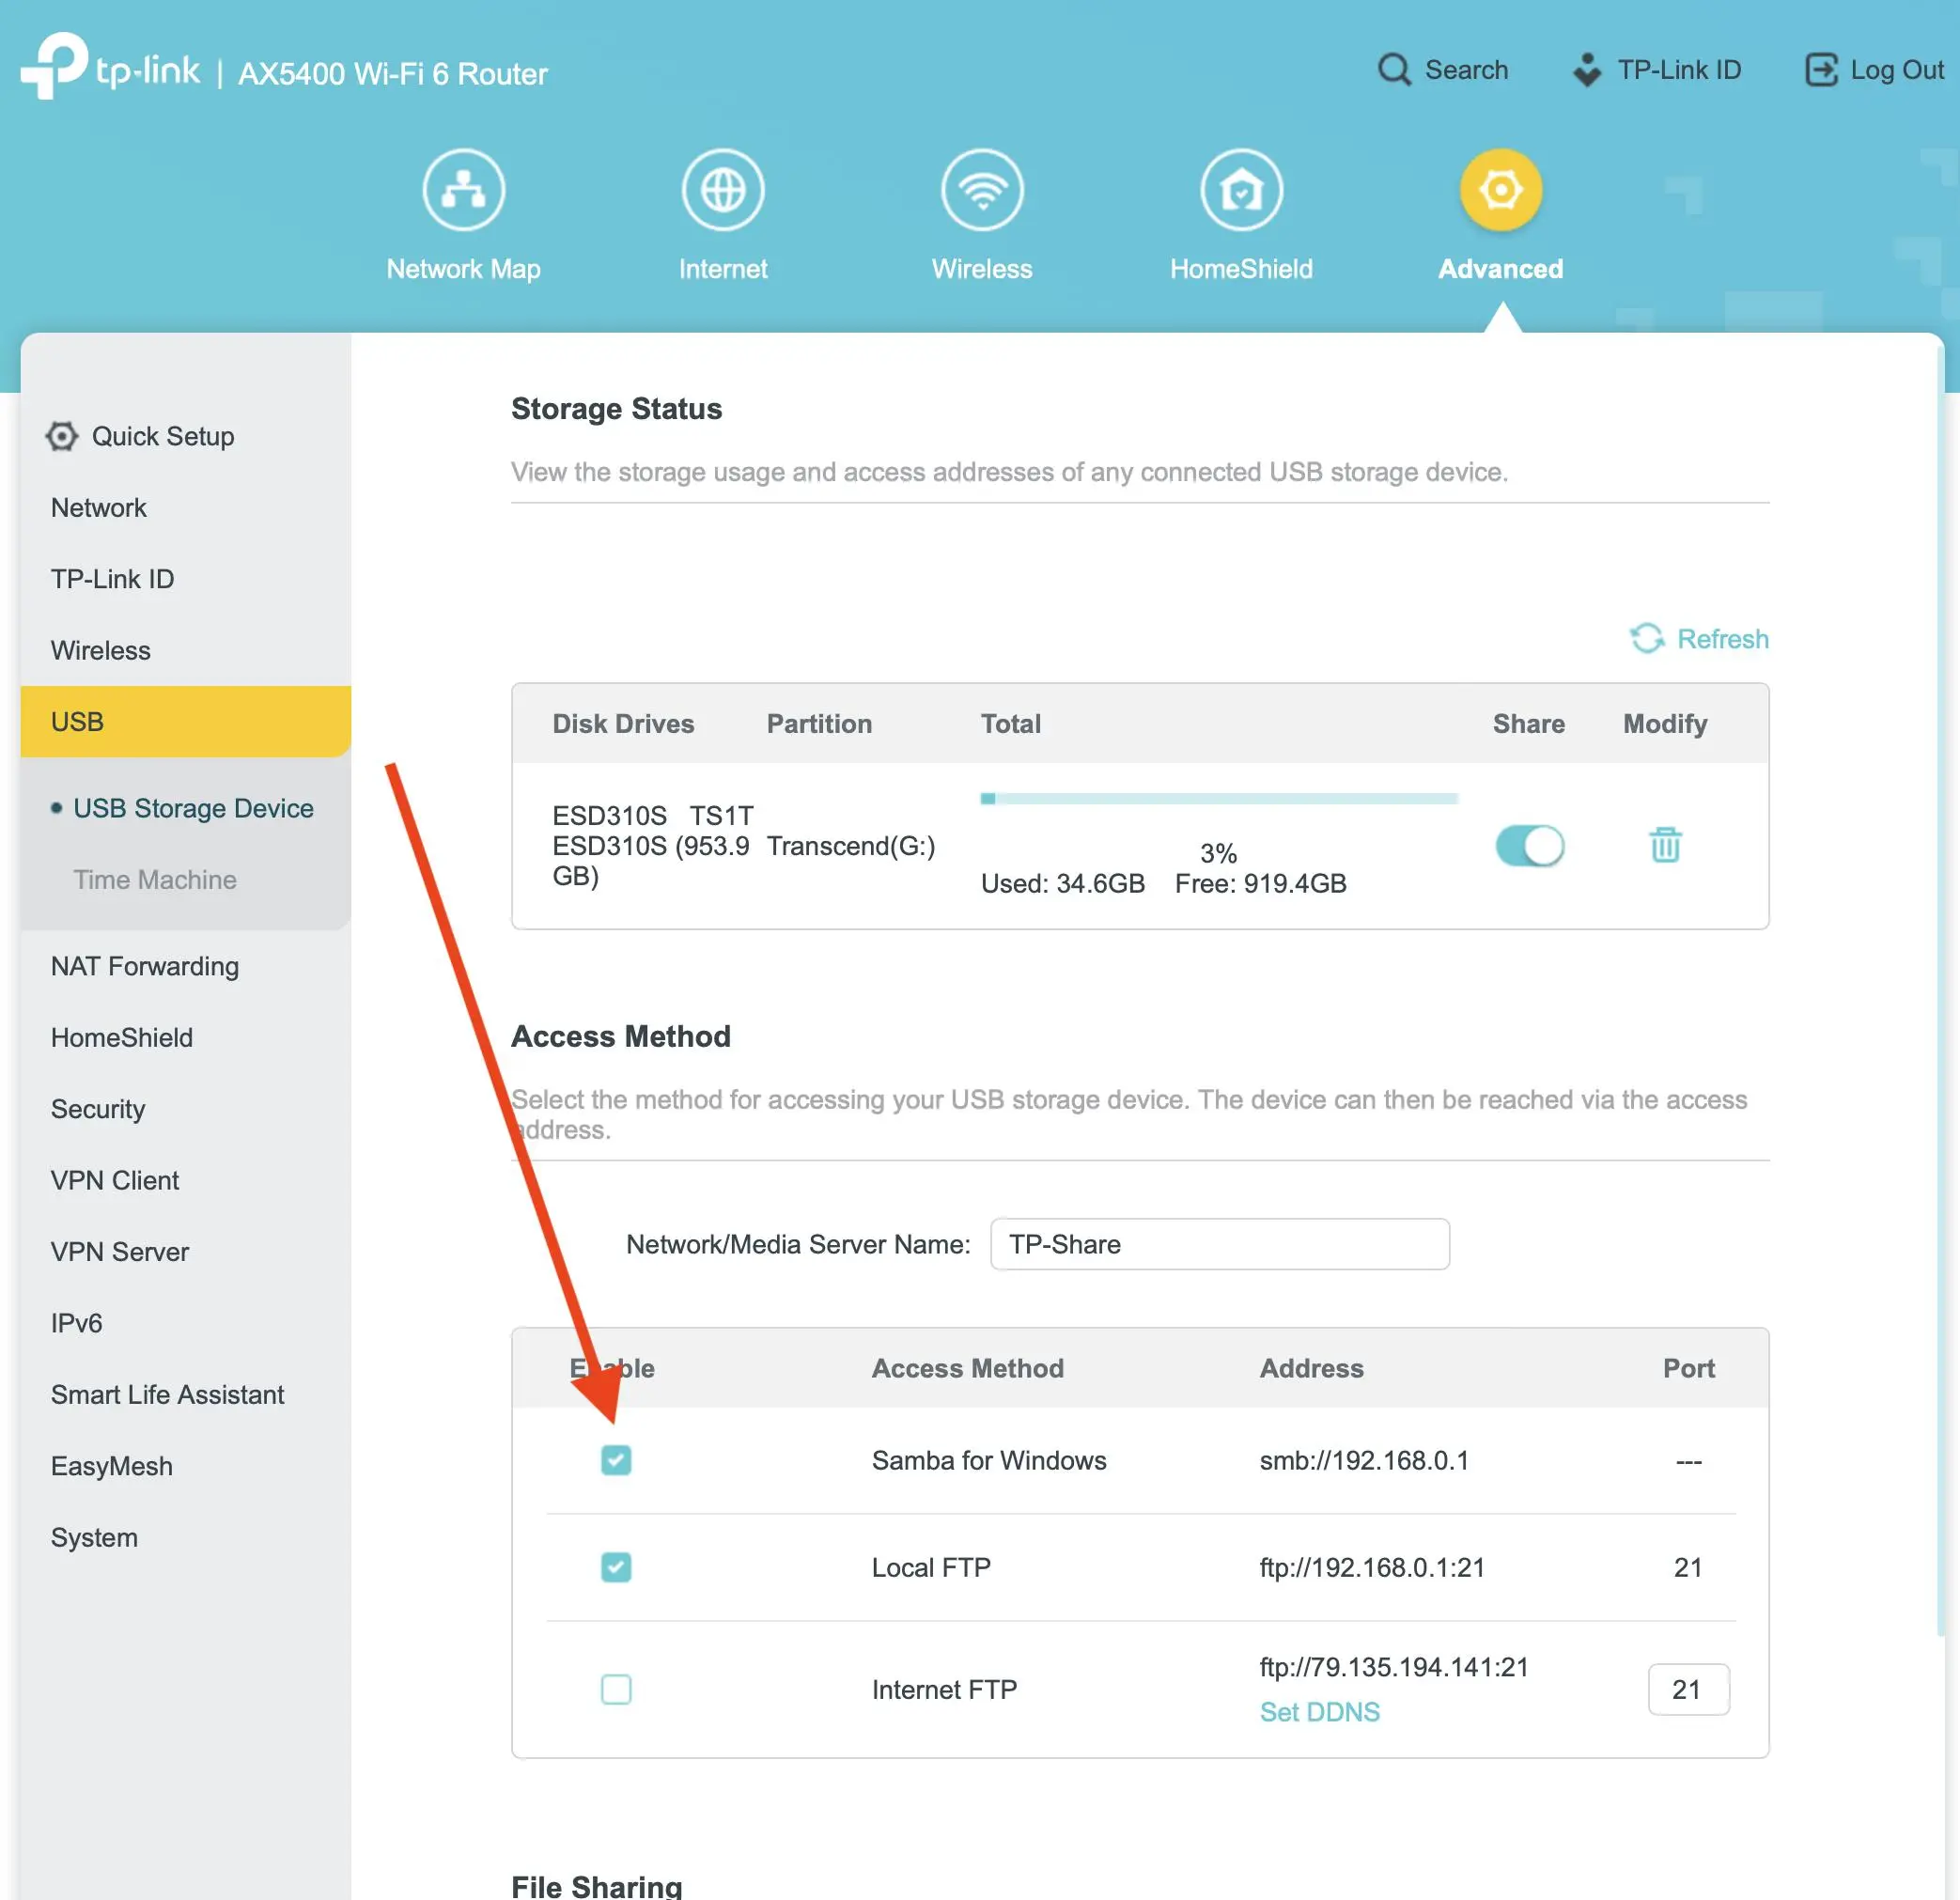Open the Time Machine submenu item

[155, 880]
